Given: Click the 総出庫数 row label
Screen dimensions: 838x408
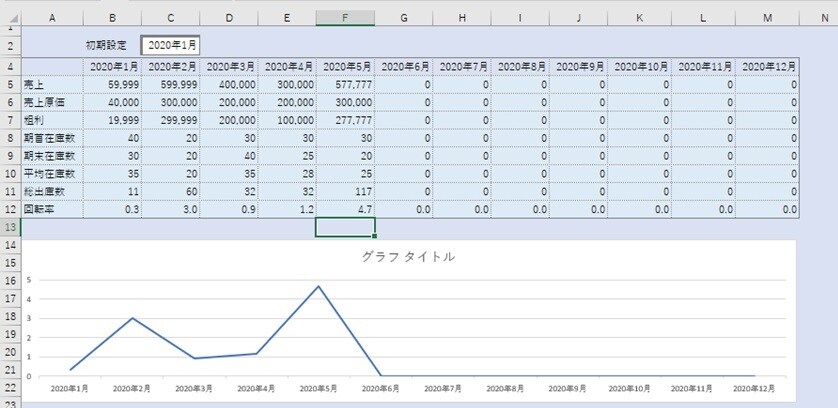Looking at the screenshot, I should 52,191.
